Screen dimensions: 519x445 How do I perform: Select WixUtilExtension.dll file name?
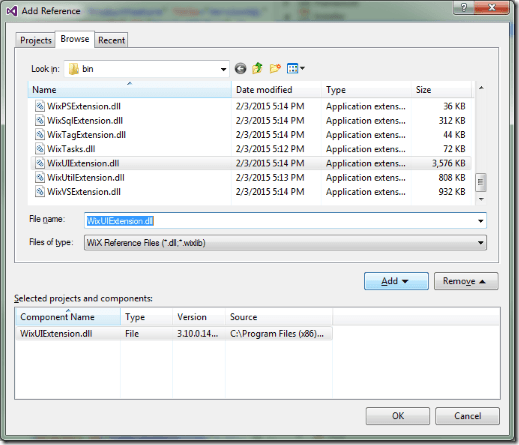[x=86, y=177]
